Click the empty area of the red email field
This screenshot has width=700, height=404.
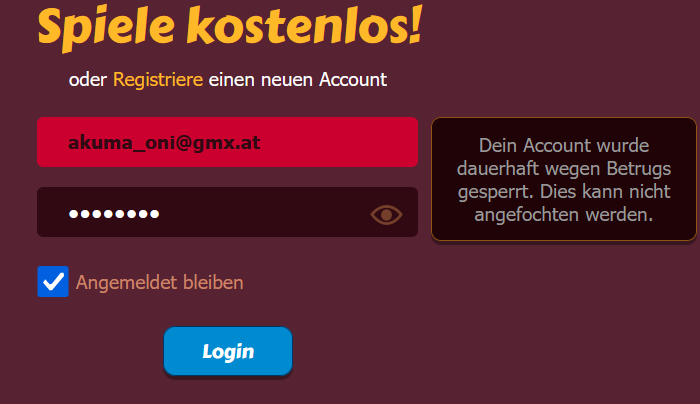pyautogui.click(x=339, y=142)
